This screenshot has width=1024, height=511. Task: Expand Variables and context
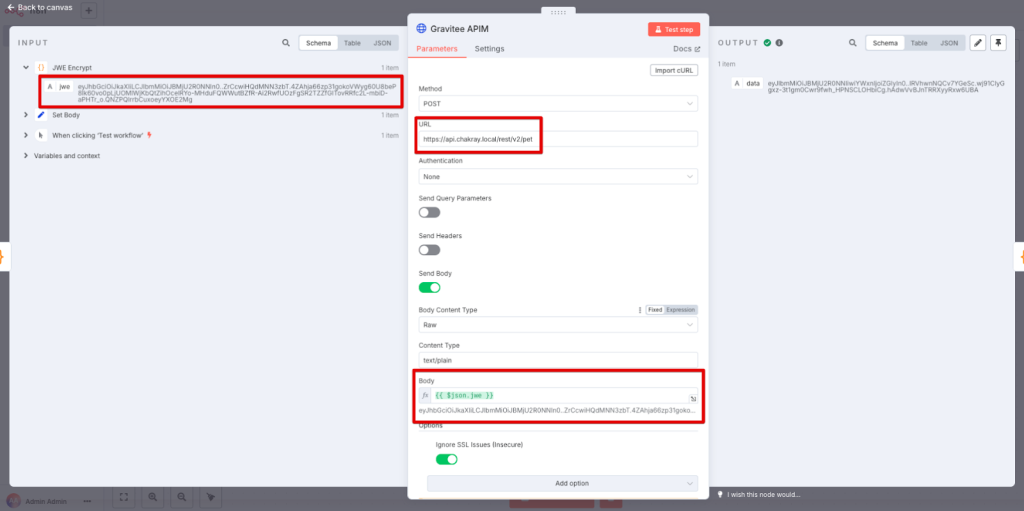(25, 156)
